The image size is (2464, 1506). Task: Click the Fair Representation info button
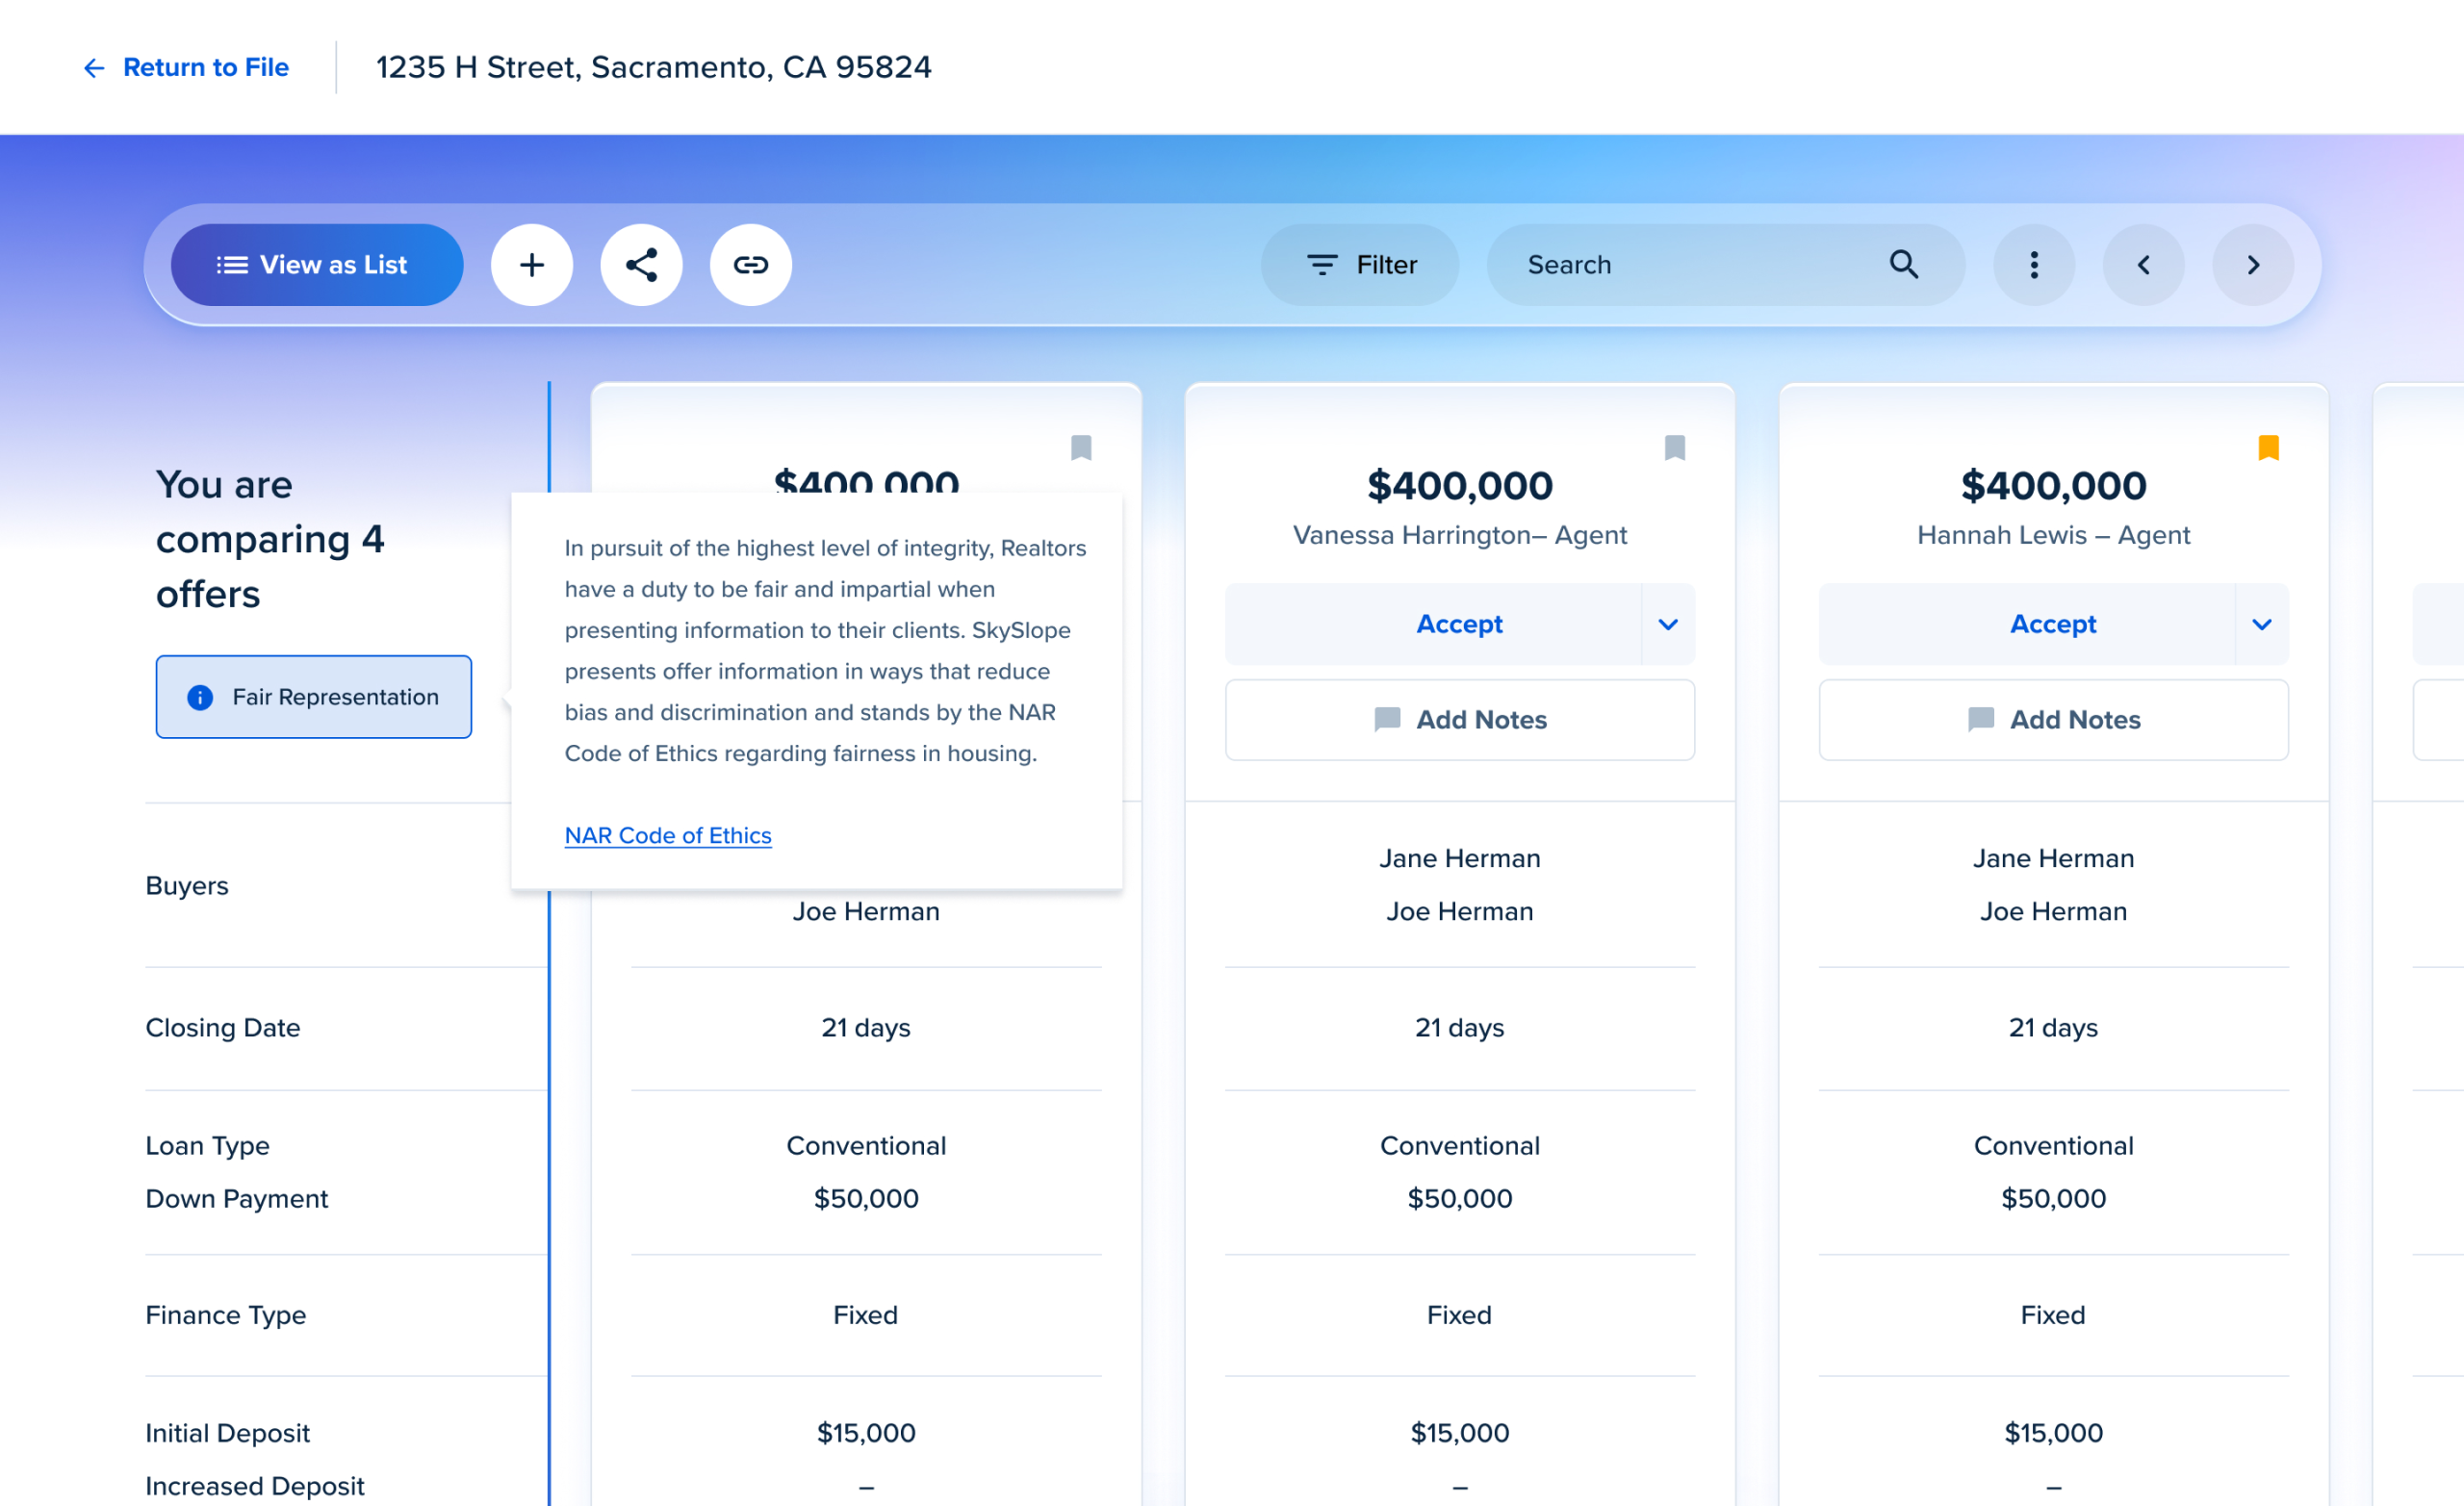[313, 697]
